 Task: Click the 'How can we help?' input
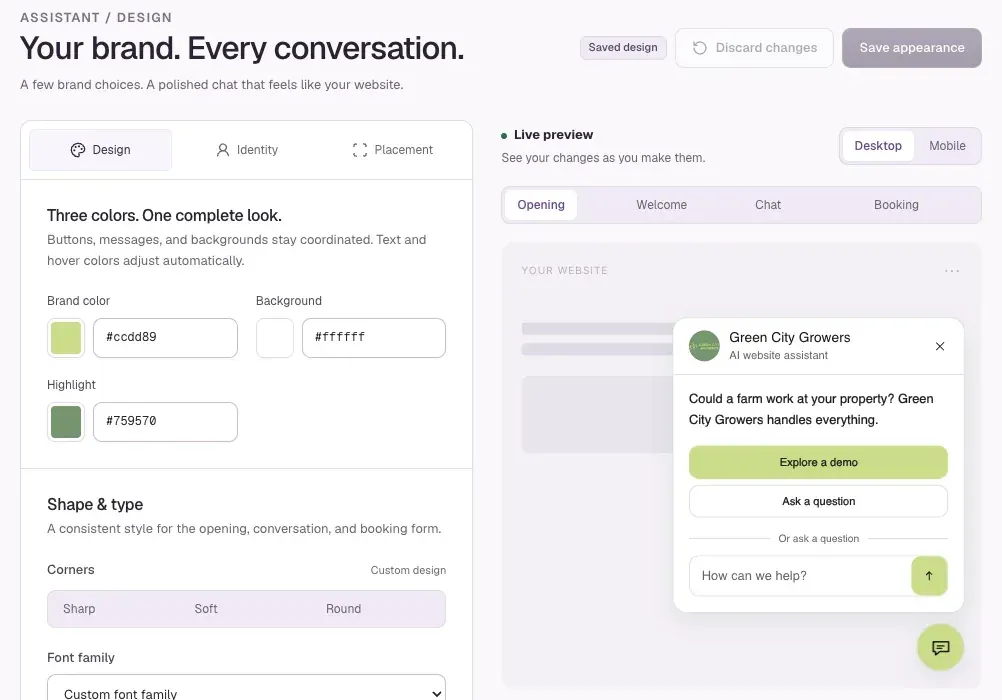(801, 575)
